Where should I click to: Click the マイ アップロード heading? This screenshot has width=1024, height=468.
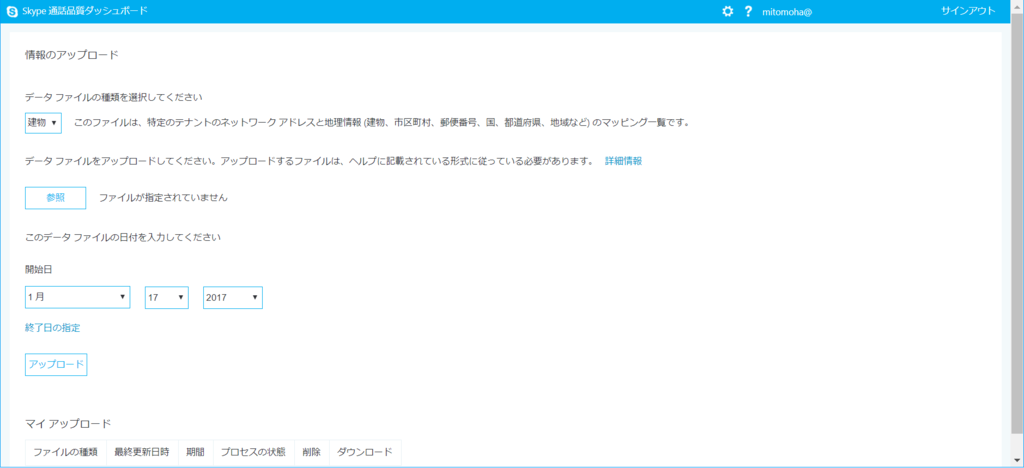[x=68, y=424]
